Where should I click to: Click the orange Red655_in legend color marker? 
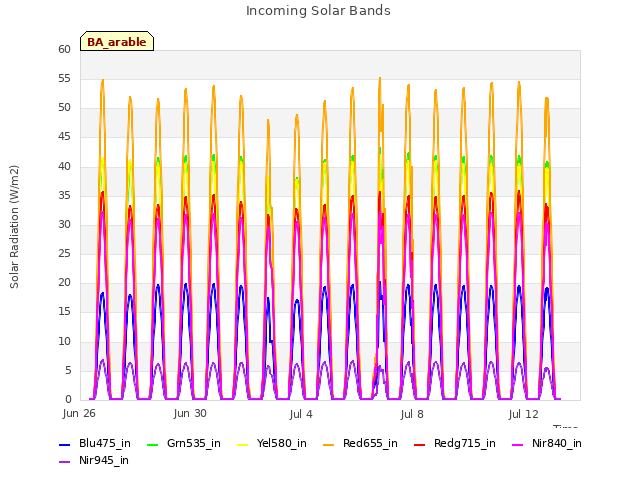coord(329,444)
